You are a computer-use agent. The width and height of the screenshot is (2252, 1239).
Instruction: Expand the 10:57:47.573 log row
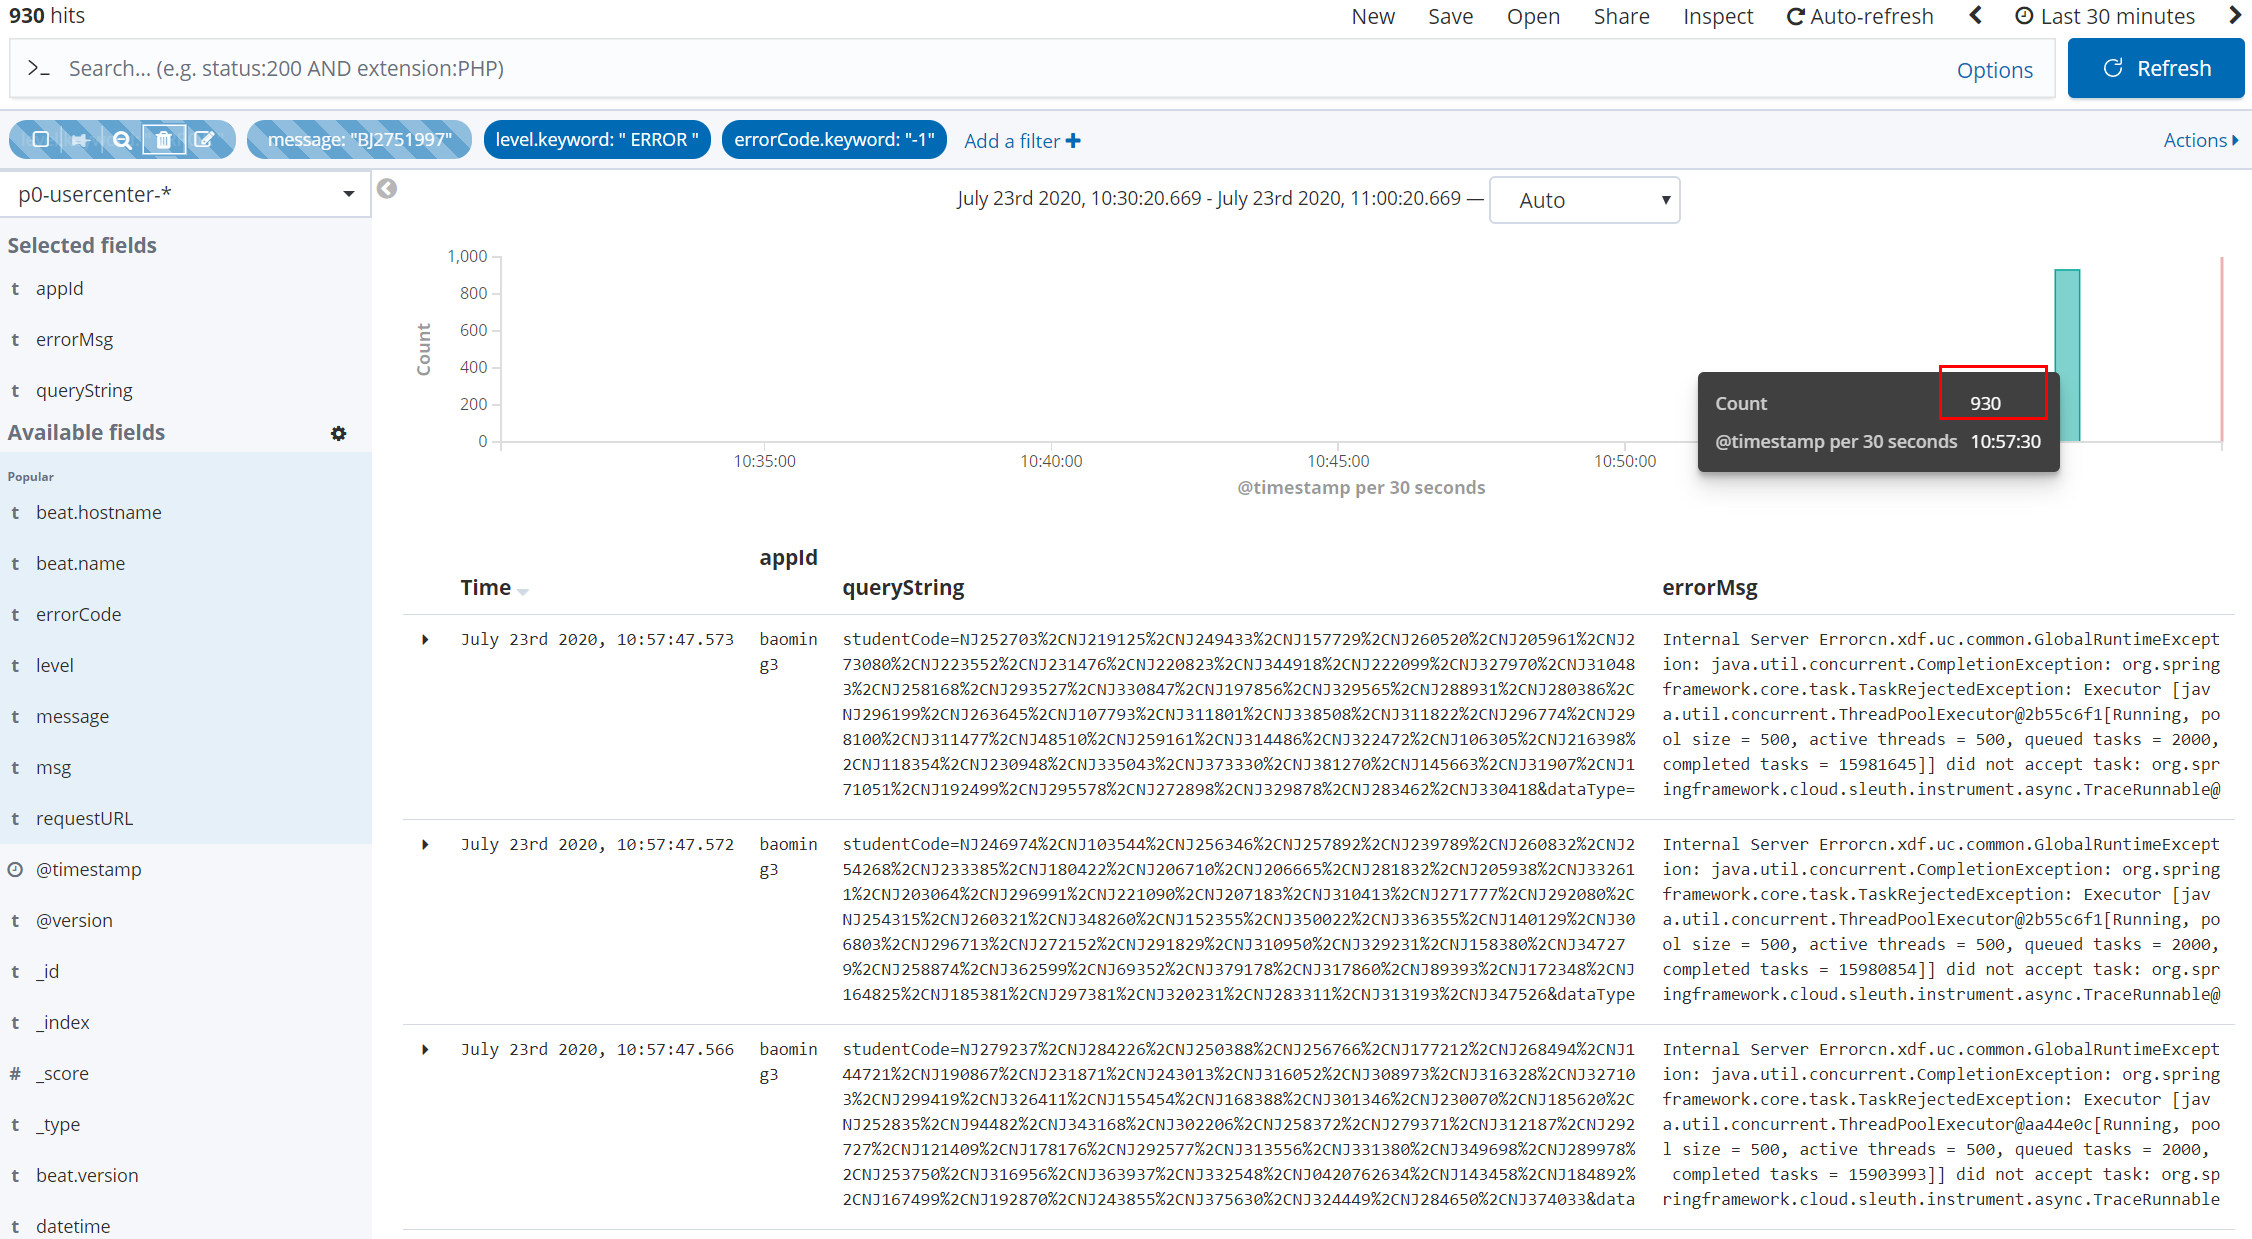pos(425,640)
